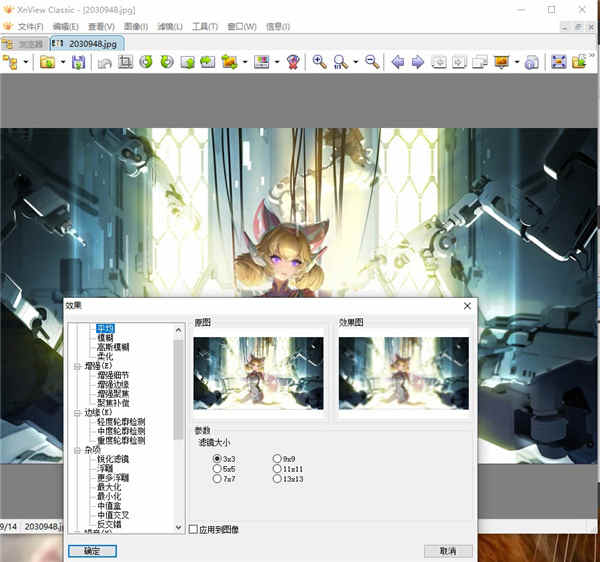
Task: Enable the 应用到图像 checkbox
Action: coord(193,529)
